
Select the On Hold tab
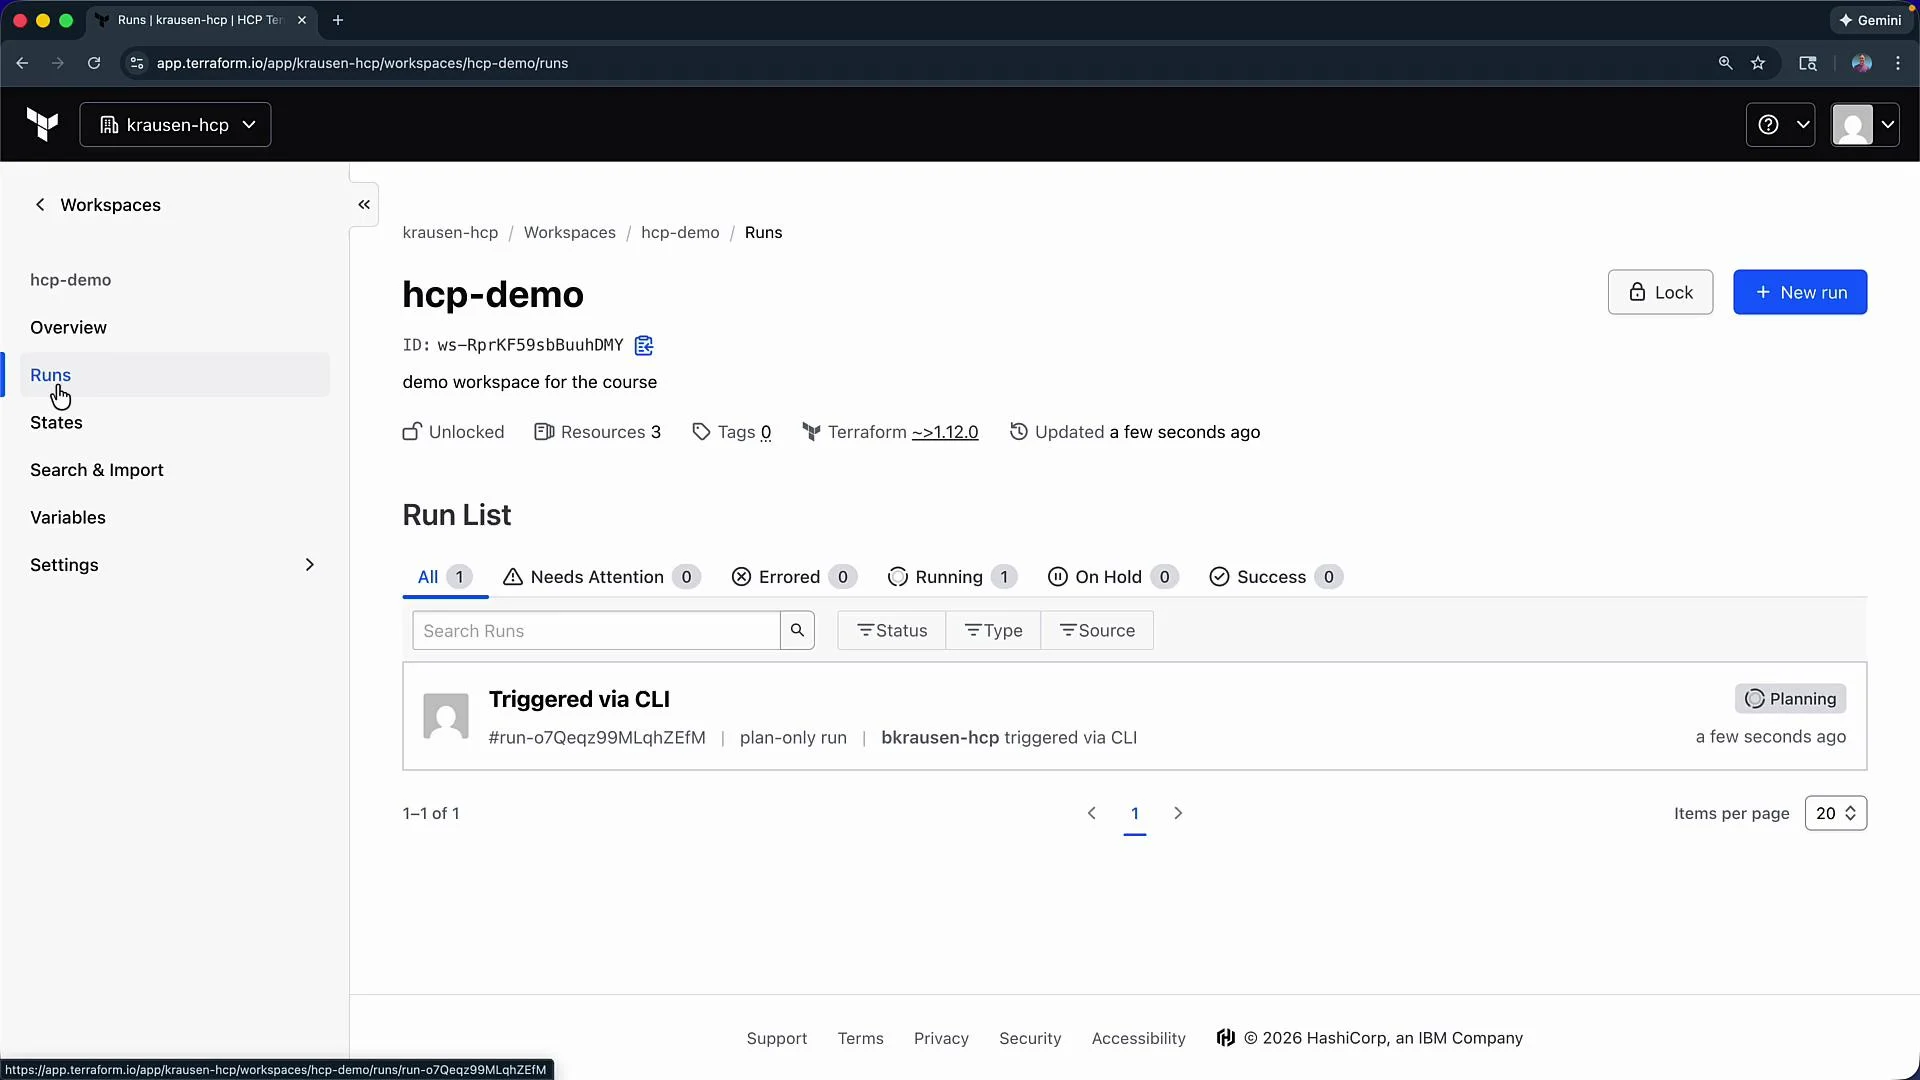[x=1113, y=577]
